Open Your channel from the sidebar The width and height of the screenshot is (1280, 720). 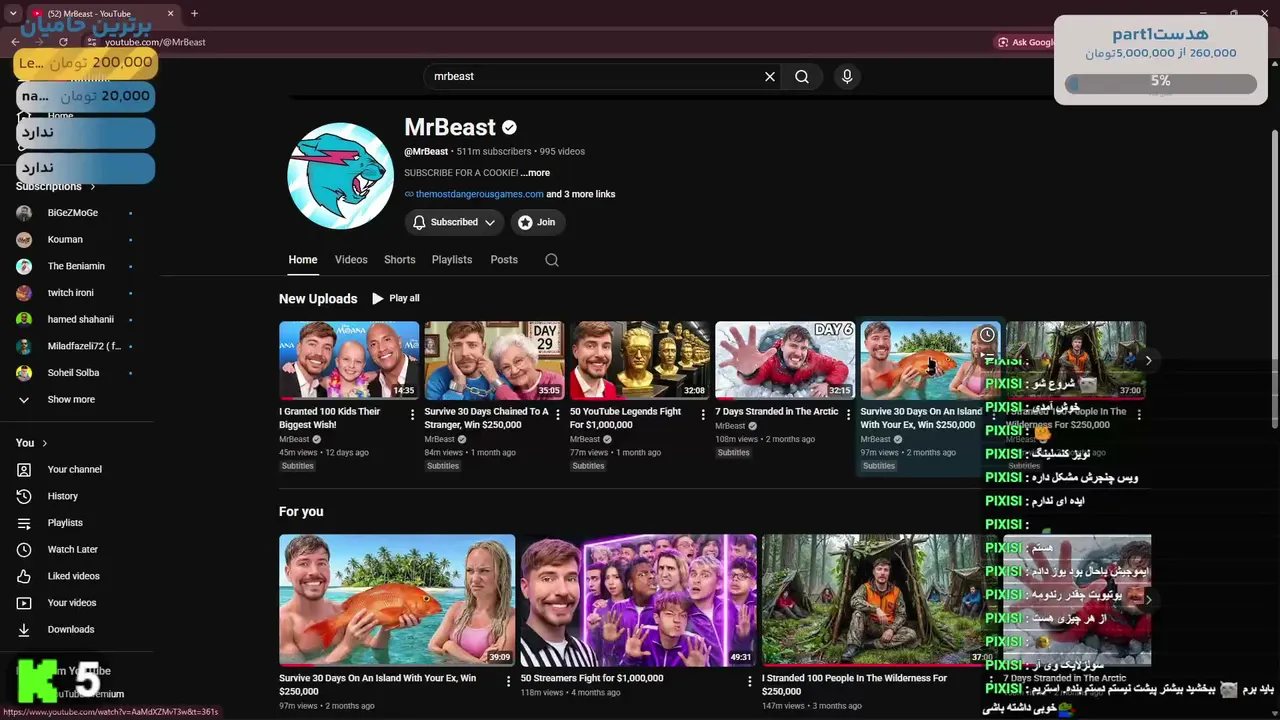76,469
